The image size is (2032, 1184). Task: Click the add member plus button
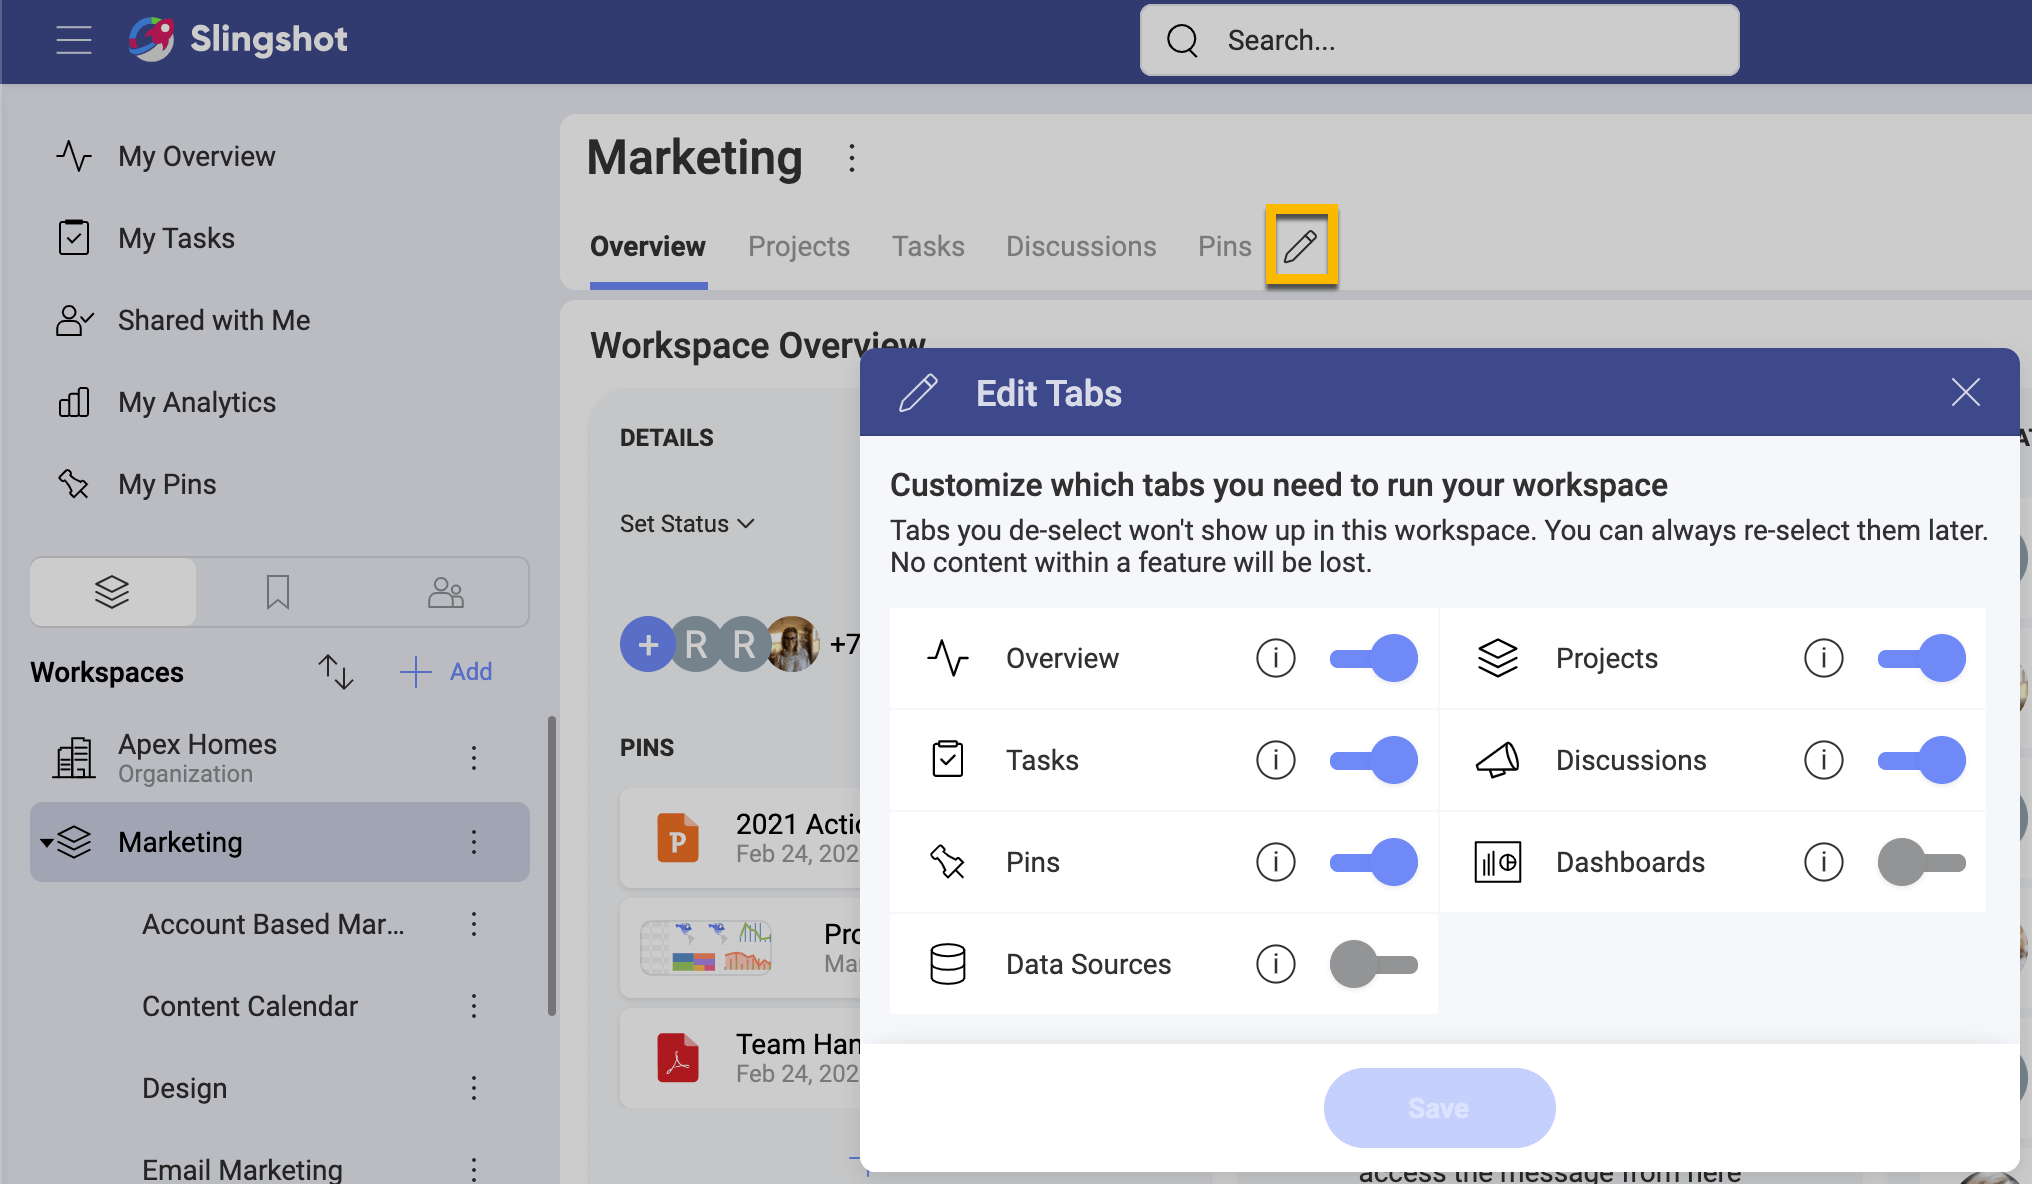coord(648,644)
